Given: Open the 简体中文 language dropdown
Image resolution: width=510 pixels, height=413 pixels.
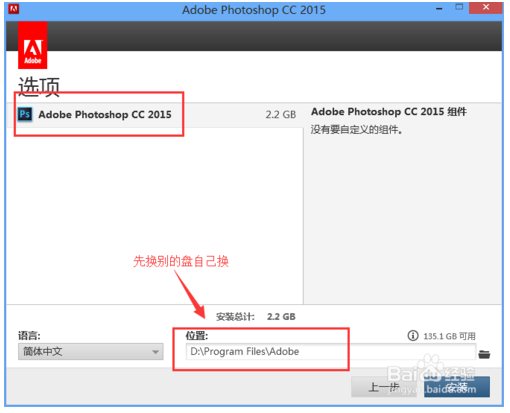Looking at the screenshot, I should [x=91, y=351].
